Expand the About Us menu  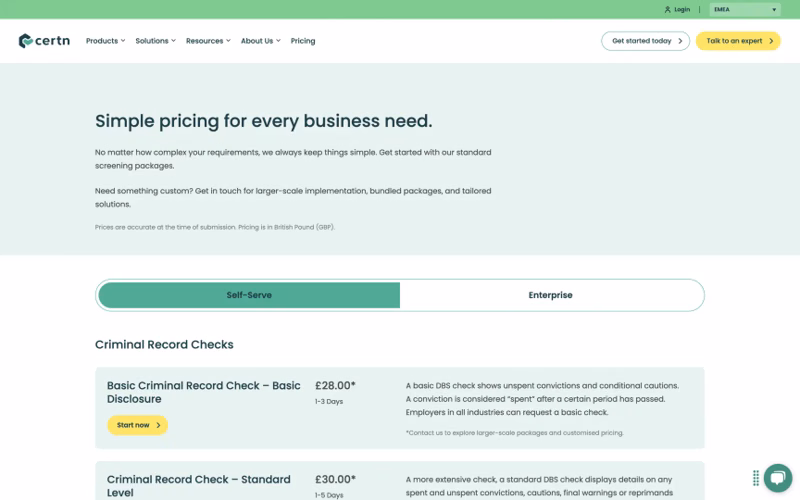click(261, 41)
